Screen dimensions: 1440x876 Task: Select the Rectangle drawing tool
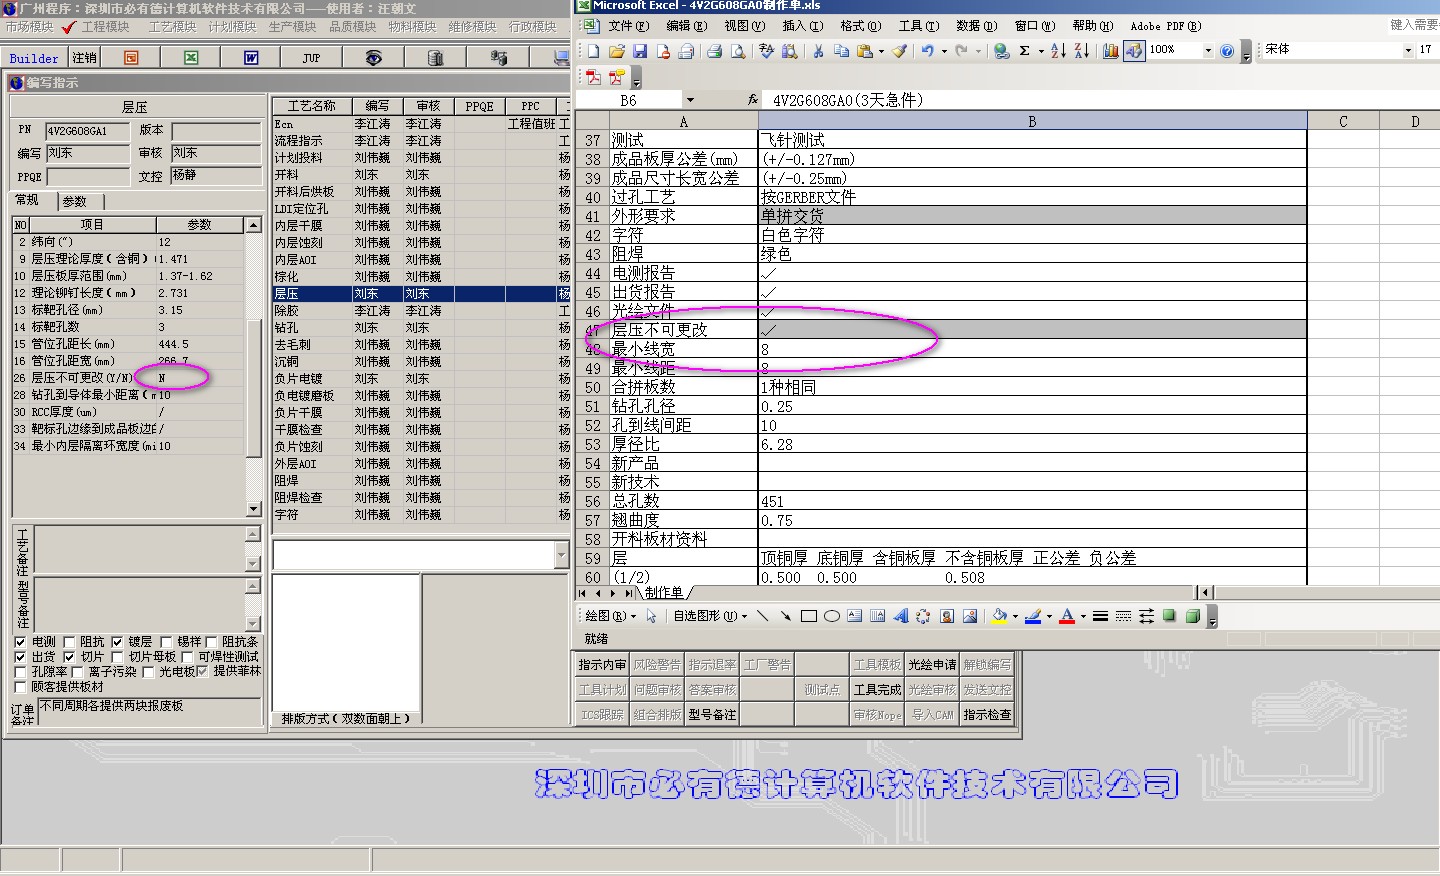click(809, 616)
